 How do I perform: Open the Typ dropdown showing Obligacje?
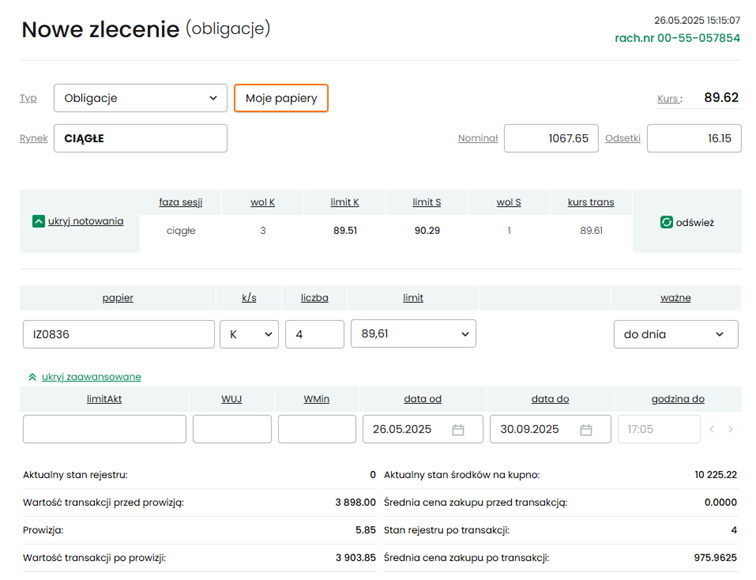click(x=140, y=98)
